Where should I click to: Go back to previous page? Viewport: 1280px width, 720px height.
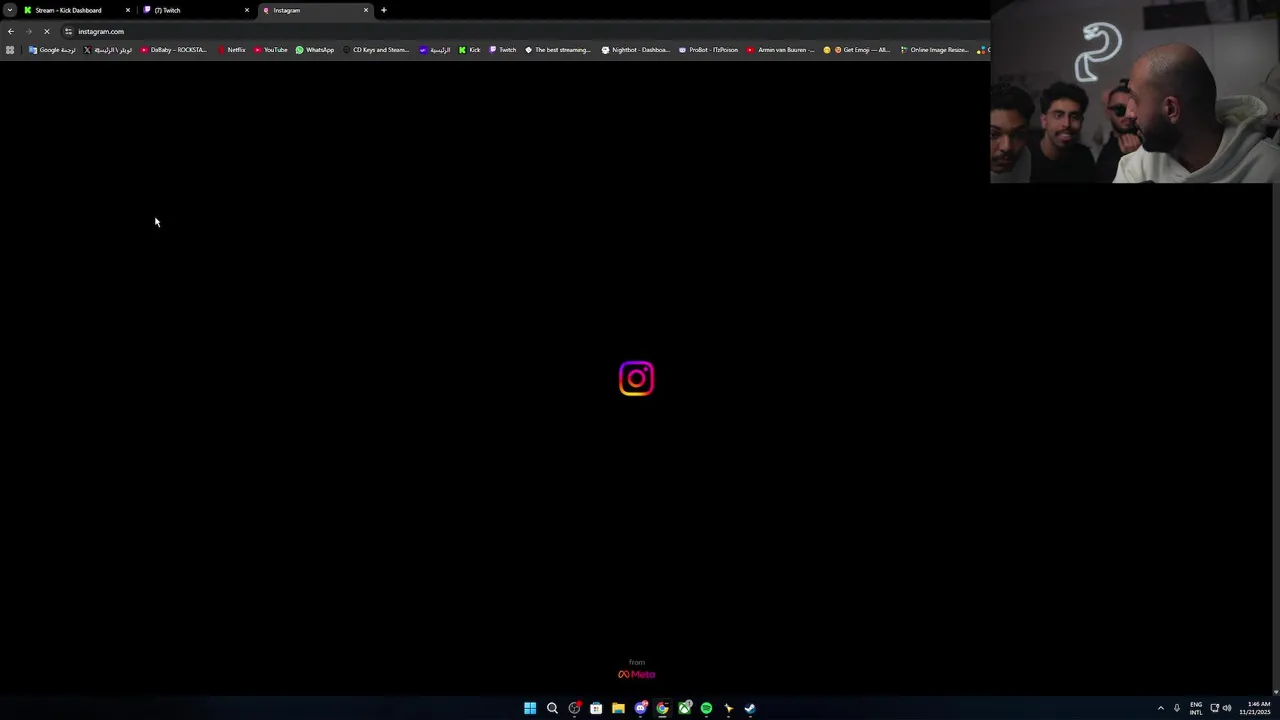click(11, 32)
